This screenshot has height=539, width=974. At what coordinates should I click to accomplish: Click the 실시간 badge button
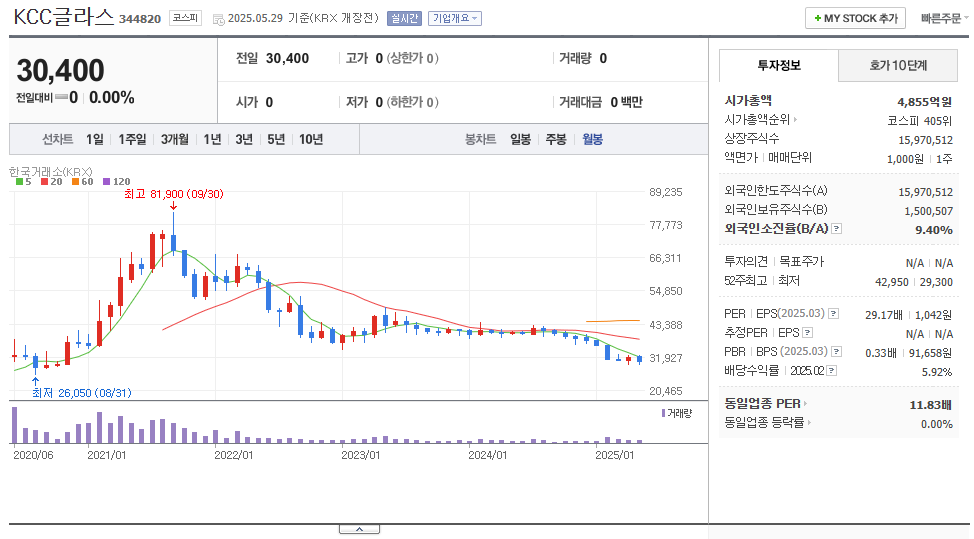[404, 19]
